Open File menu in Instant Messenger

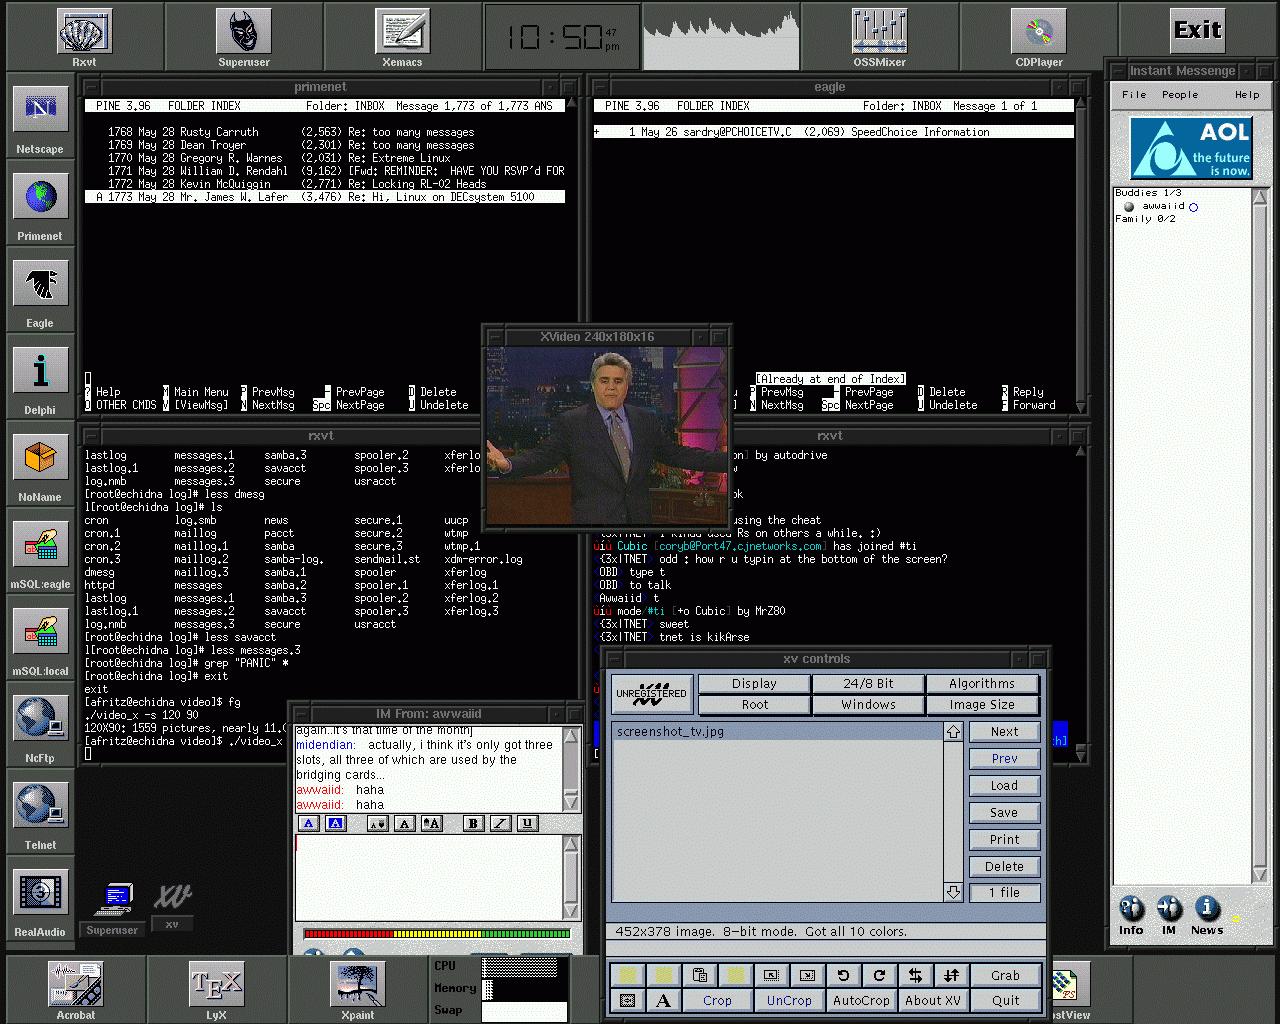coord(1134,95)
